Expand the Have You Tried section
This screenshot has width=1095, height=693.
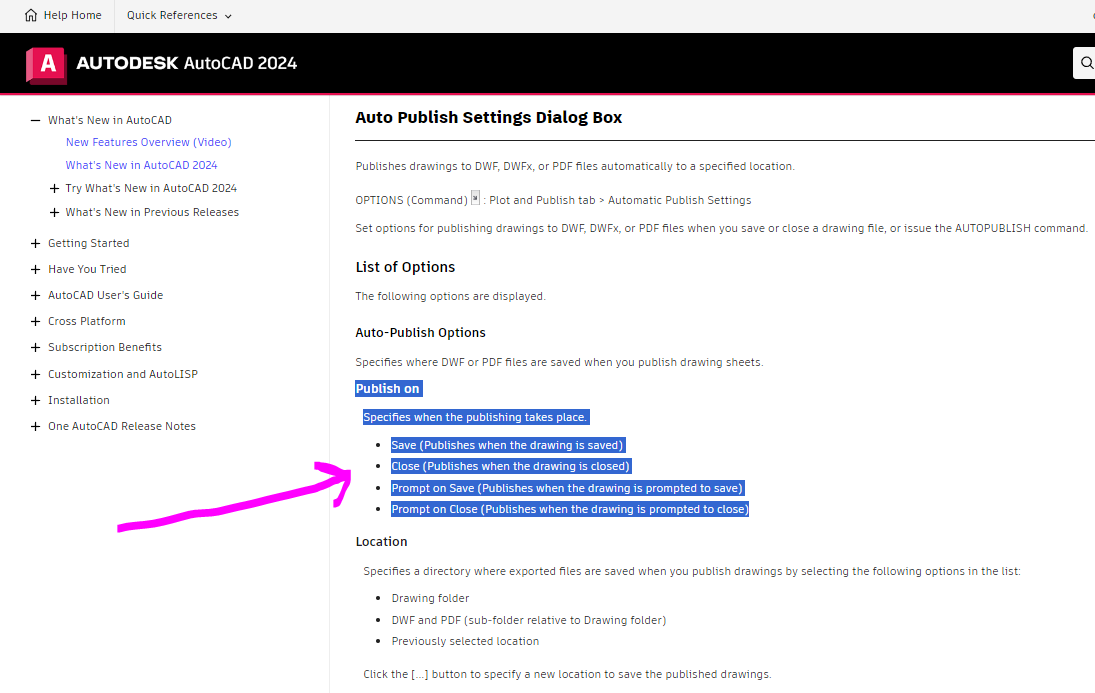click(36, 268)
